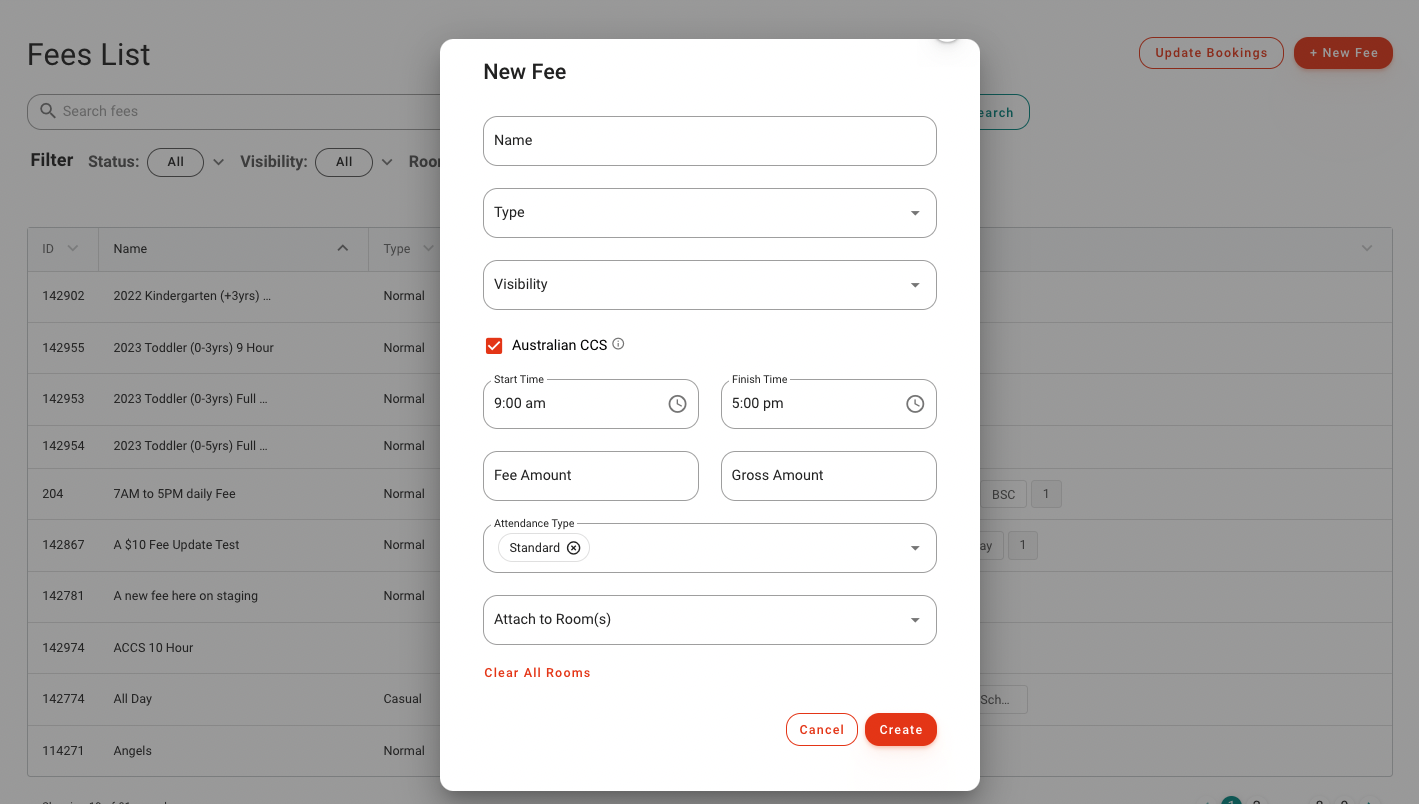Select the Gross Amount field

pyautogui.click(x=828, y=476)
